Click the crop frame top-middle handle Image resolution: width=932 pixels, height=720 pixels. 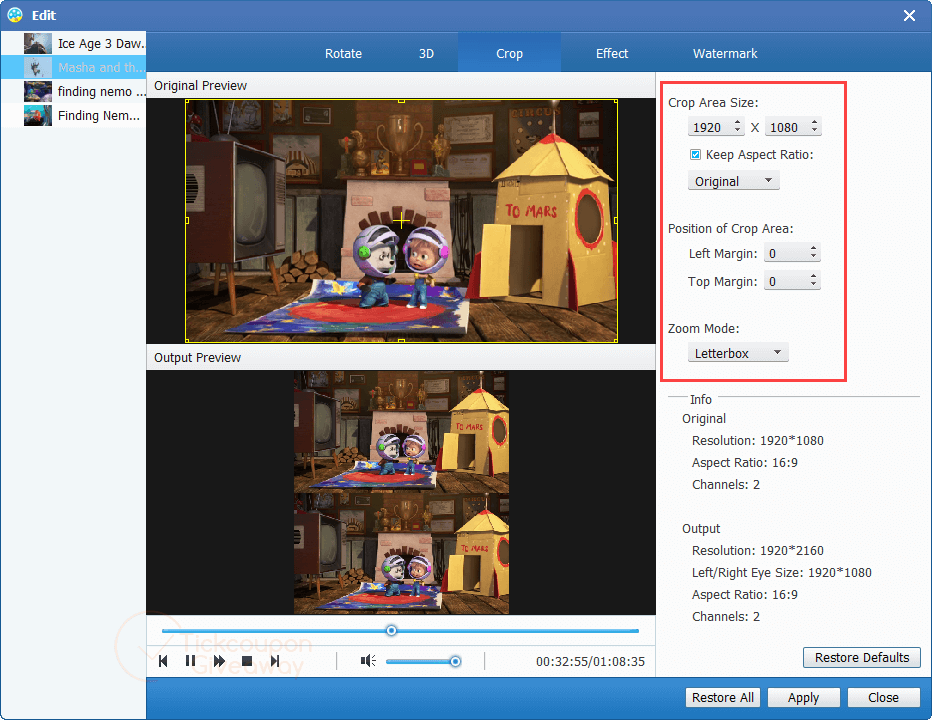tap(402, 101)
